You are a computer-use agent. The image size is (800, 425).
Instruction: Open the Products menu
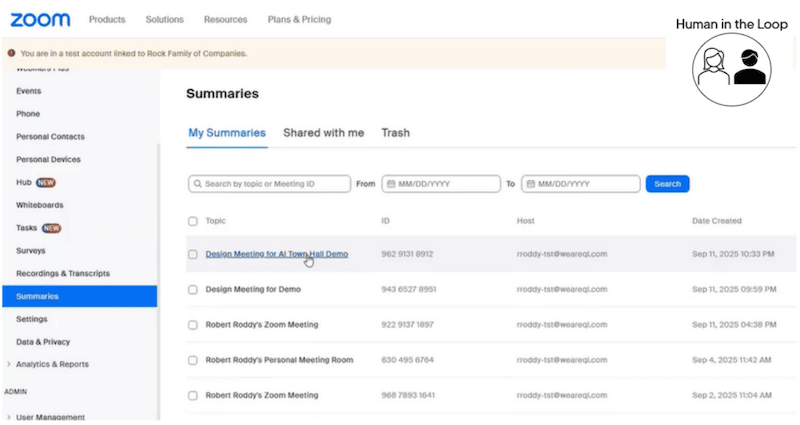pos(107,19)
